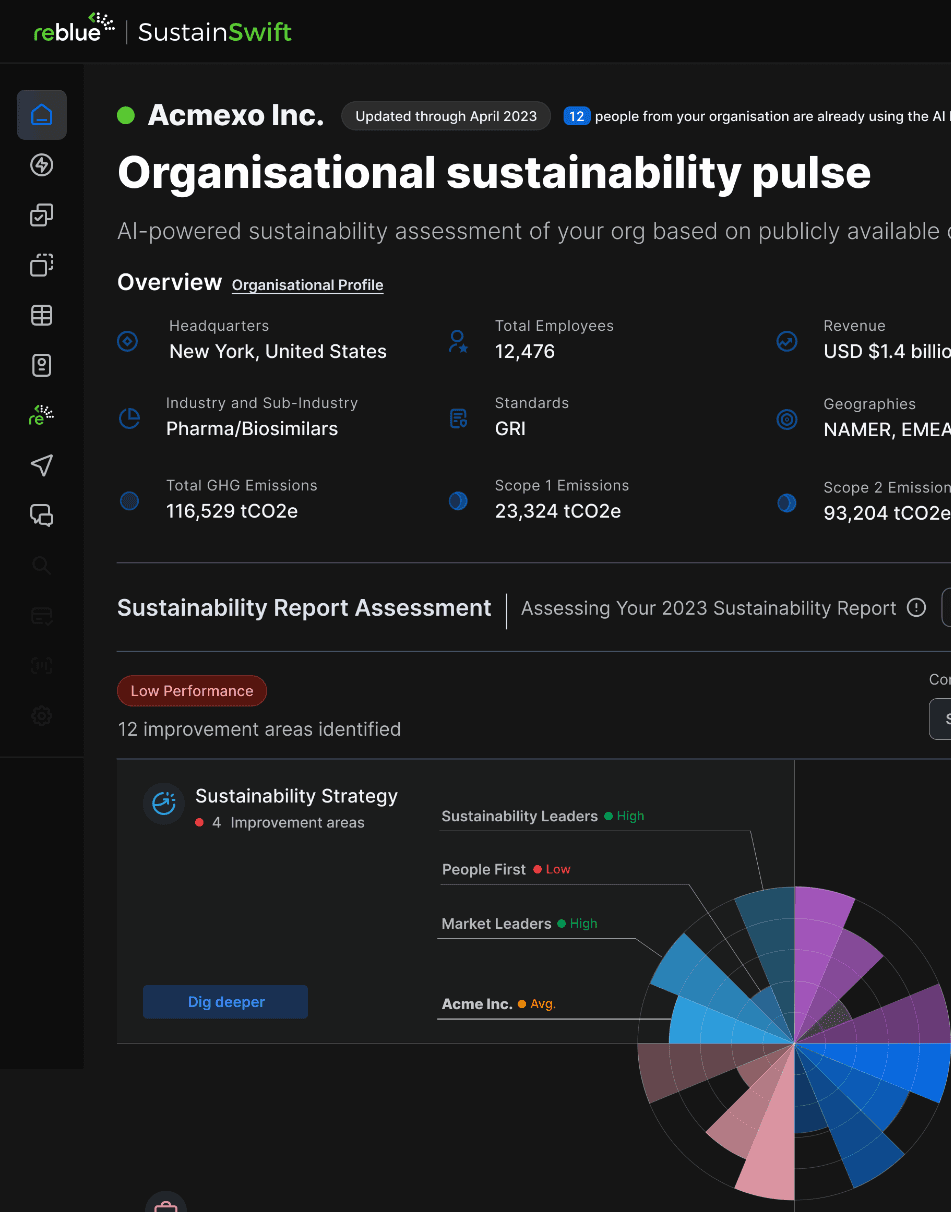Click the ID badge sidebar icon
Screen dimensions: 951x1212
tap(42, 365)
